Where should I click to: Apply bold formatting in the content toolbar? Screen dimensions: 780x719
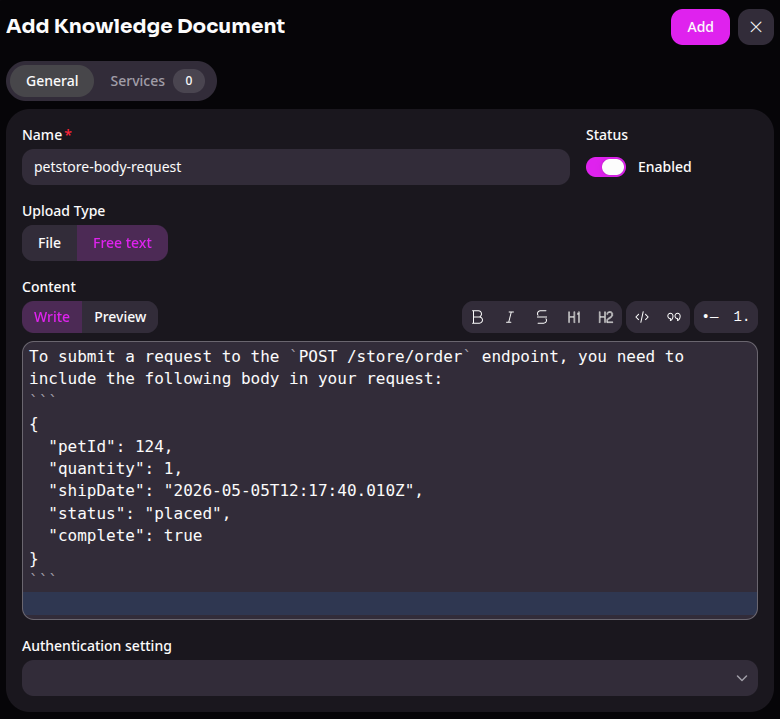tap(478, 317)
